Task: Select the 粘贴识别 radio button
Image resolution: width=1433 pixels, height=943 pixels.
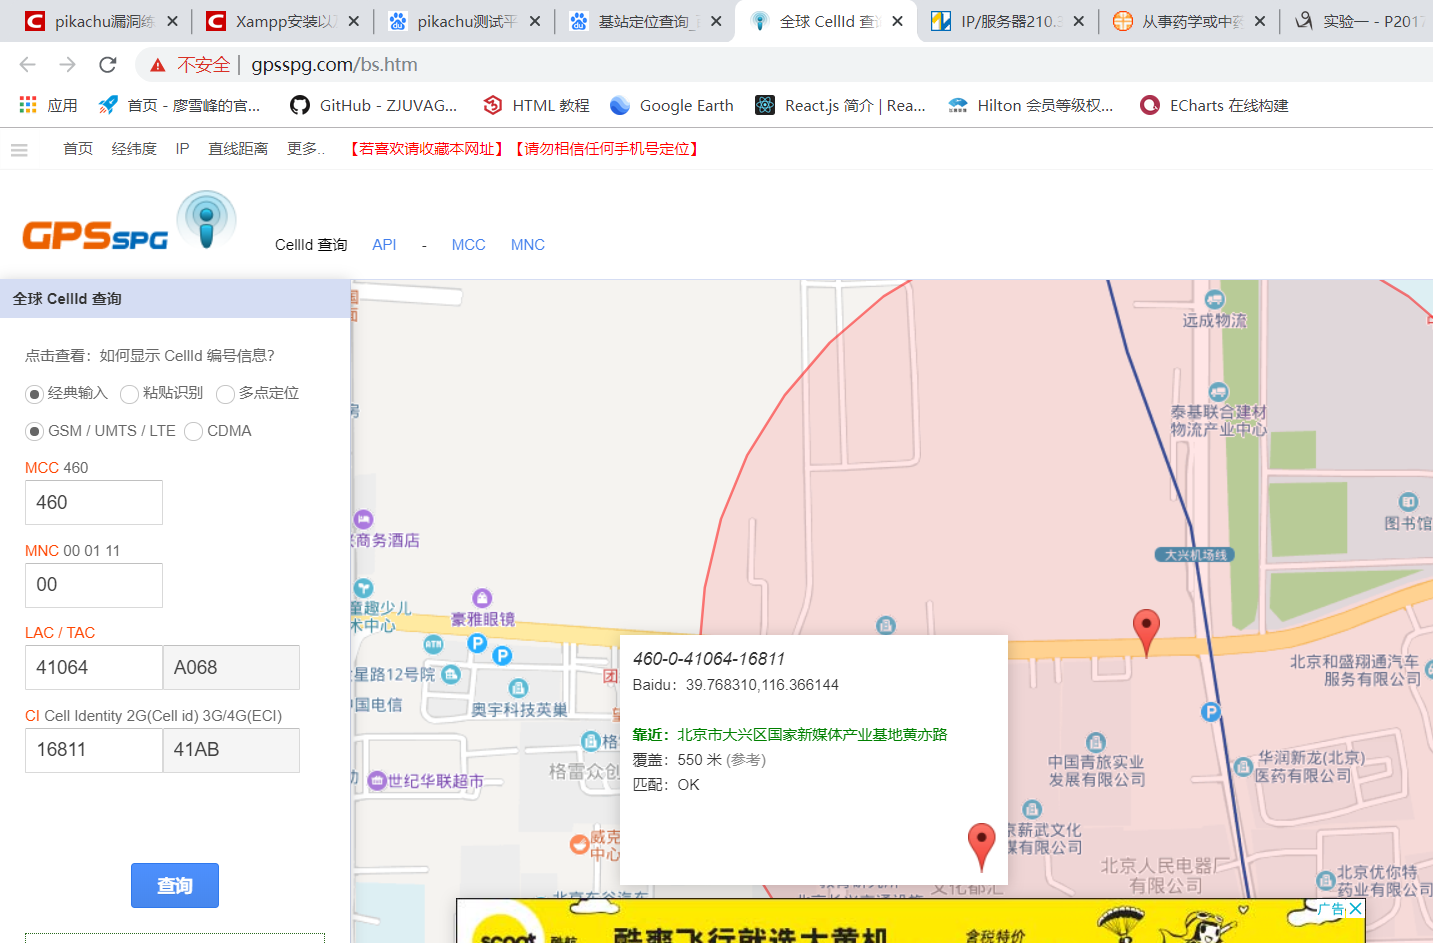Action: coord(129,394)
